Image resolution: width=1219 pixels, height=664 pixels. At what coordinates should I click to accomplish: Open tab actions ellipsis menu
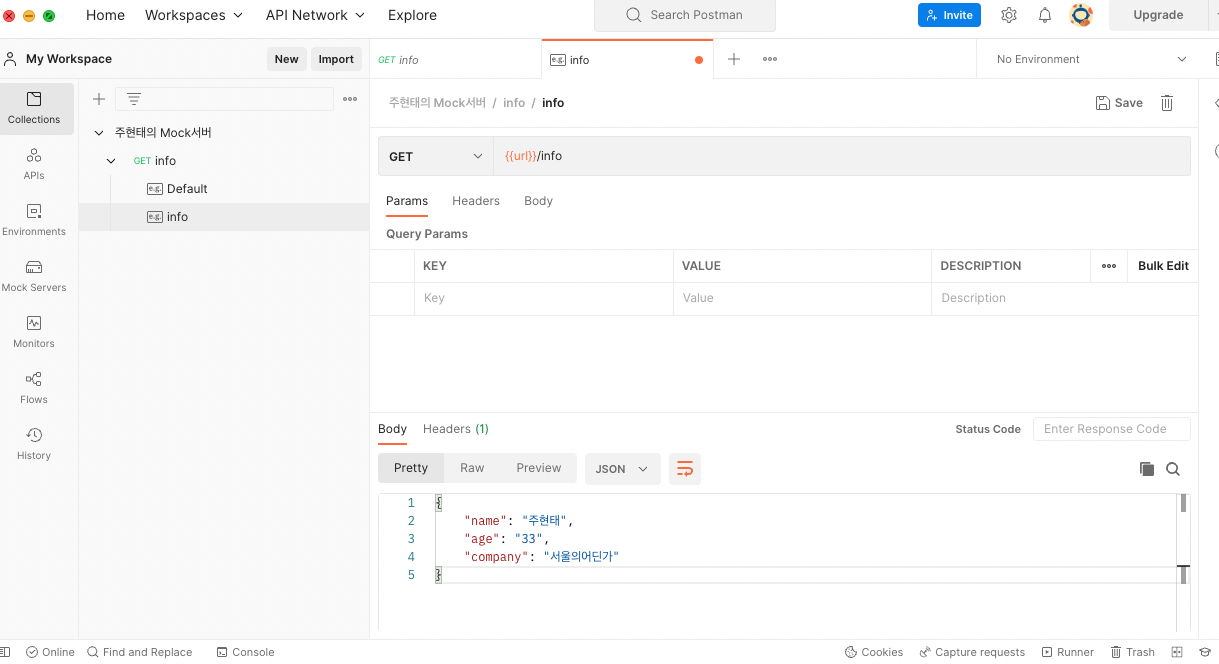point(770,59)
